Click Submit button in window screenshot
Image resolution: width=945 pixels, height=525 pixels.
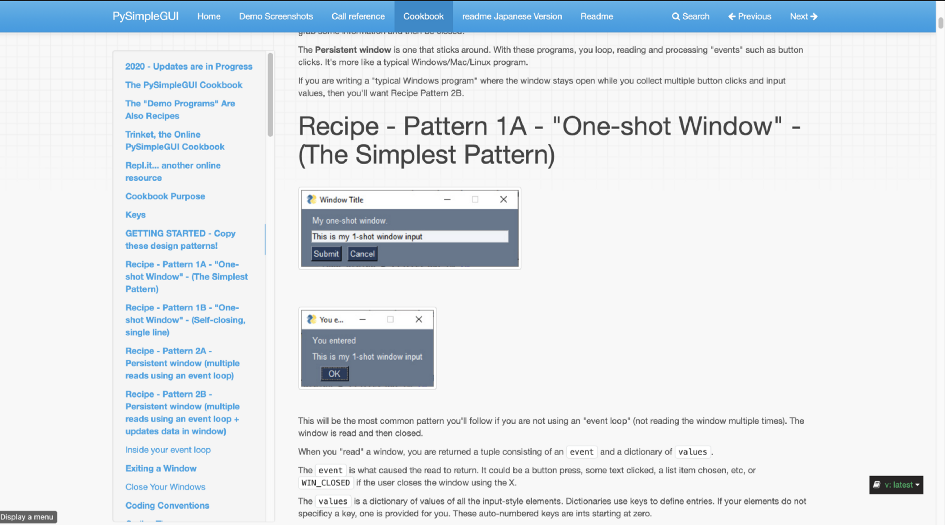[x=326, y=254]
